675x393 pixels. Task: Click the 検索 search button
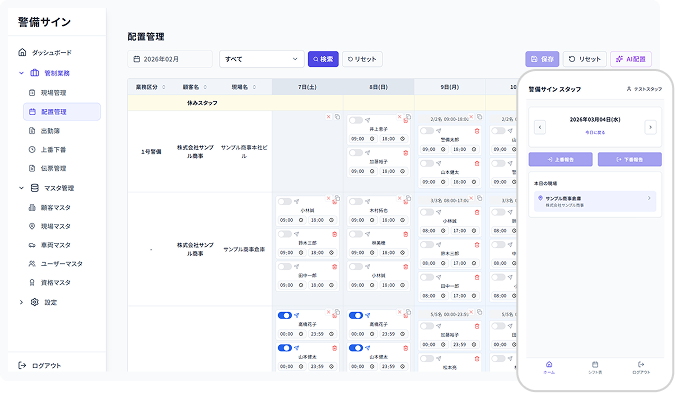[323, 59]
